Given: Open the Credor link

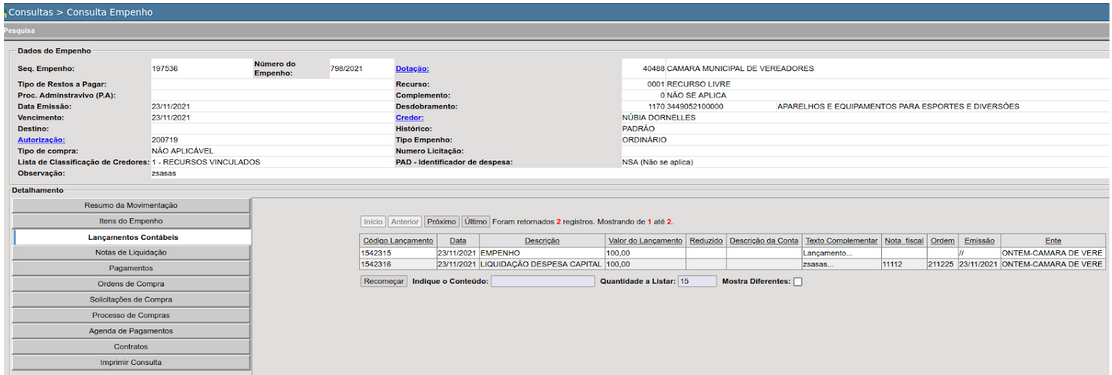Looking at the screenshot, I should click(x=410, y=118).
